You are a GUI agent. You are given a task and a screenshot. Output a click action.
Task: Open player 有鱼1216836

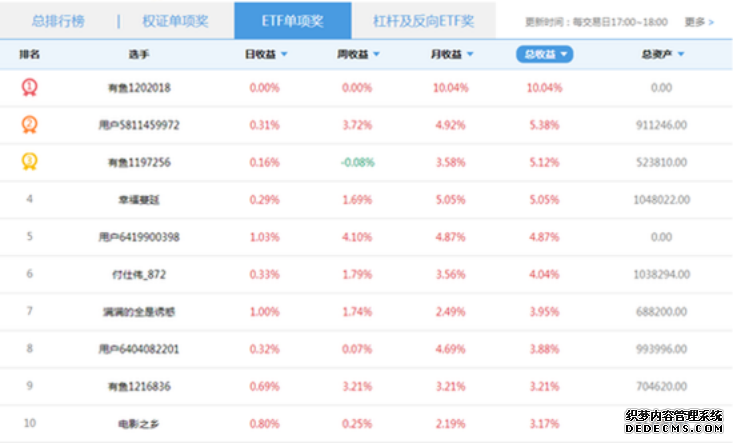click(139, 386)
